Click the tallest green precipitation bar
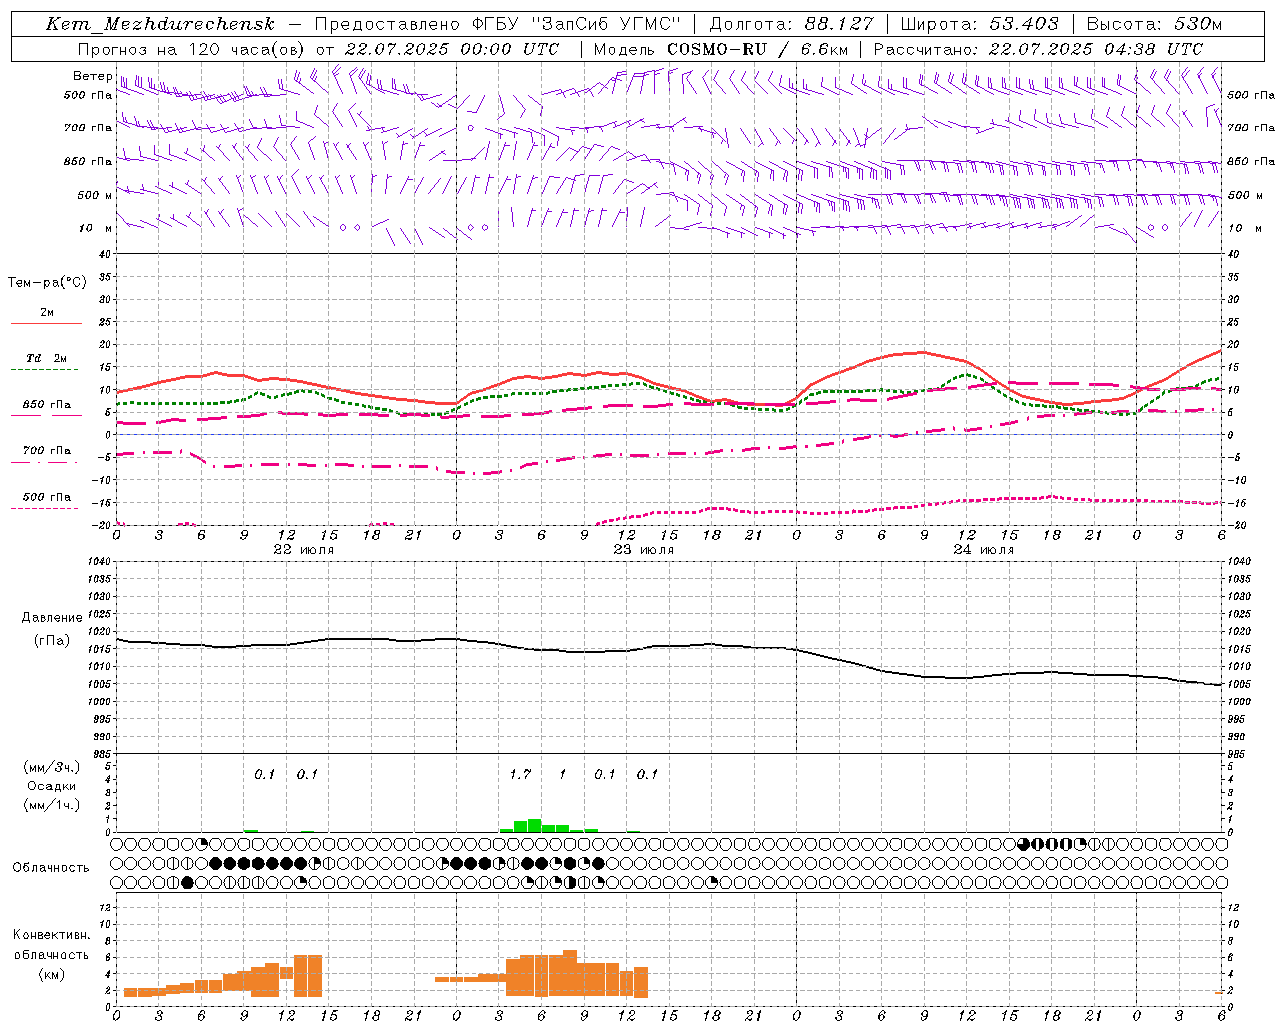The width and height of the screenshot is (1280, 1024). pos(535,825)
